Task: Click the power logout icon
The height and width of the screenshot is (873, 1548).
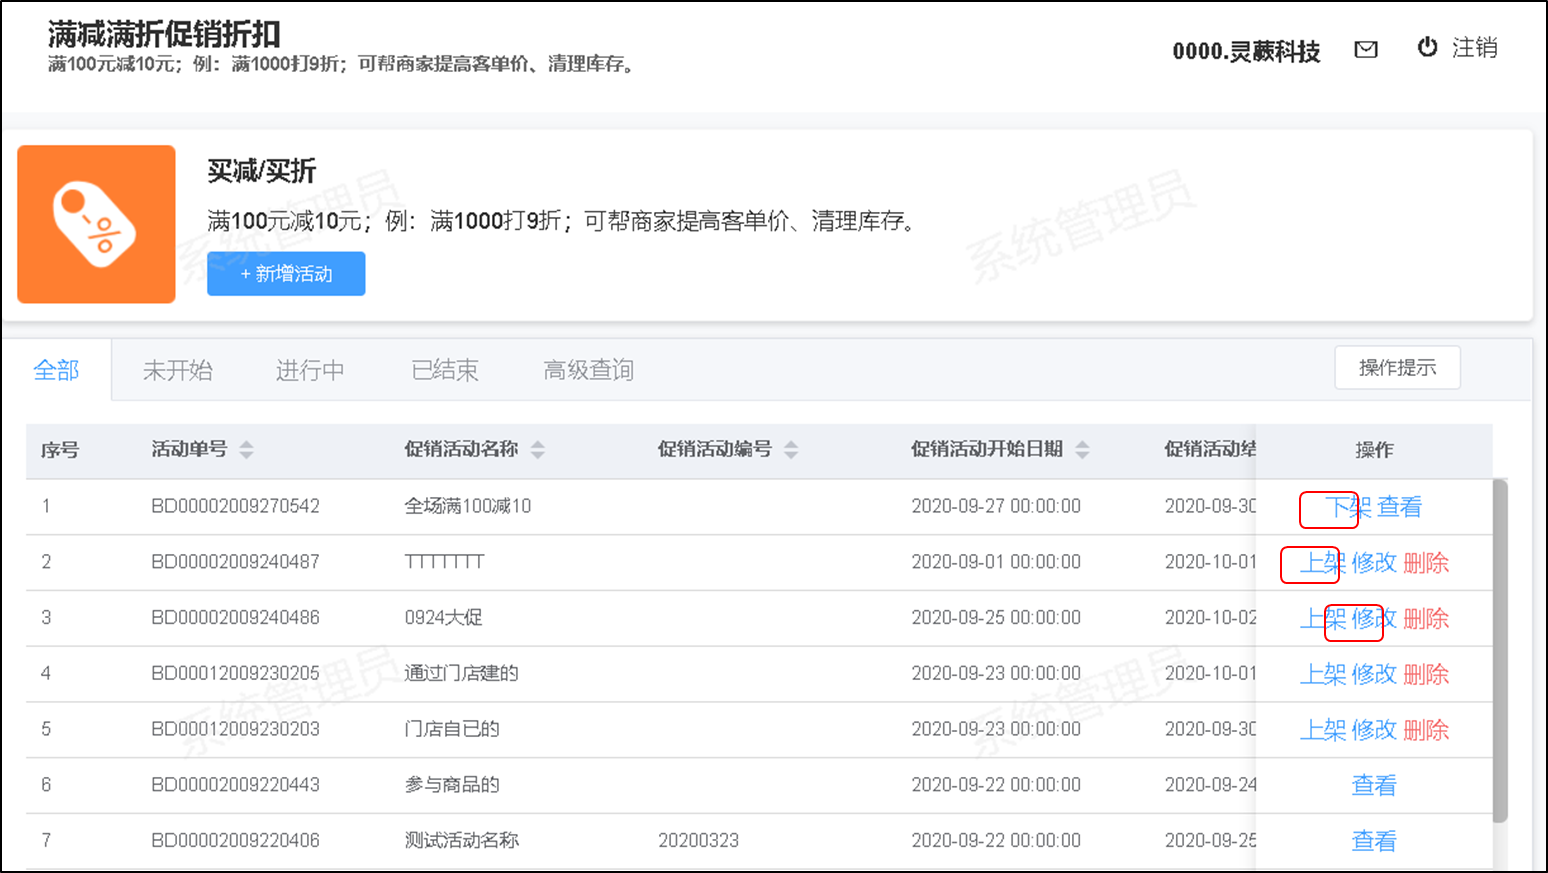Action: click(1427, 47)
